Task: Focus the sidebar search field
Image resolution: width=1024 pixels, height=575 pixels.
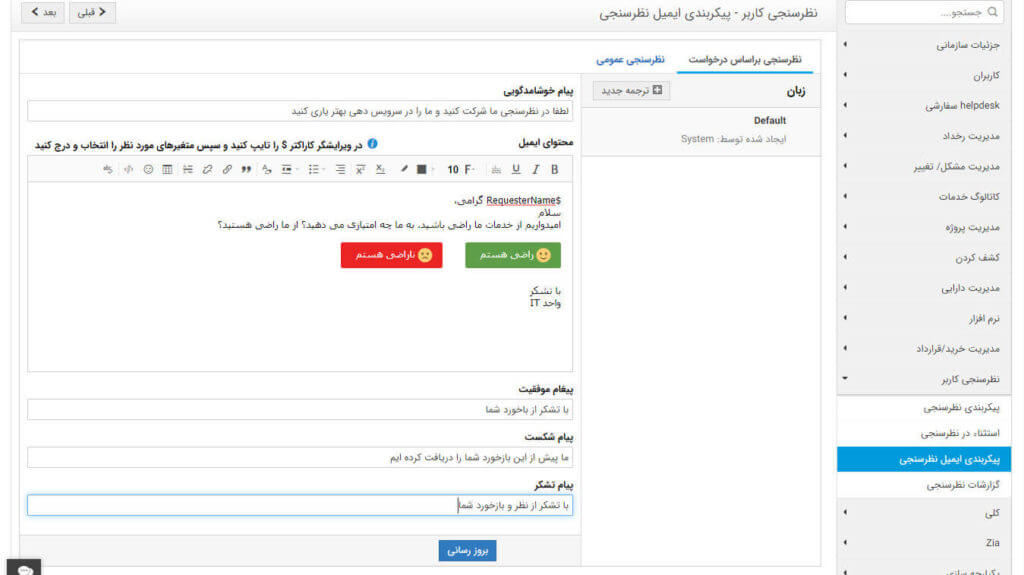Action: [x=923, y=12]
